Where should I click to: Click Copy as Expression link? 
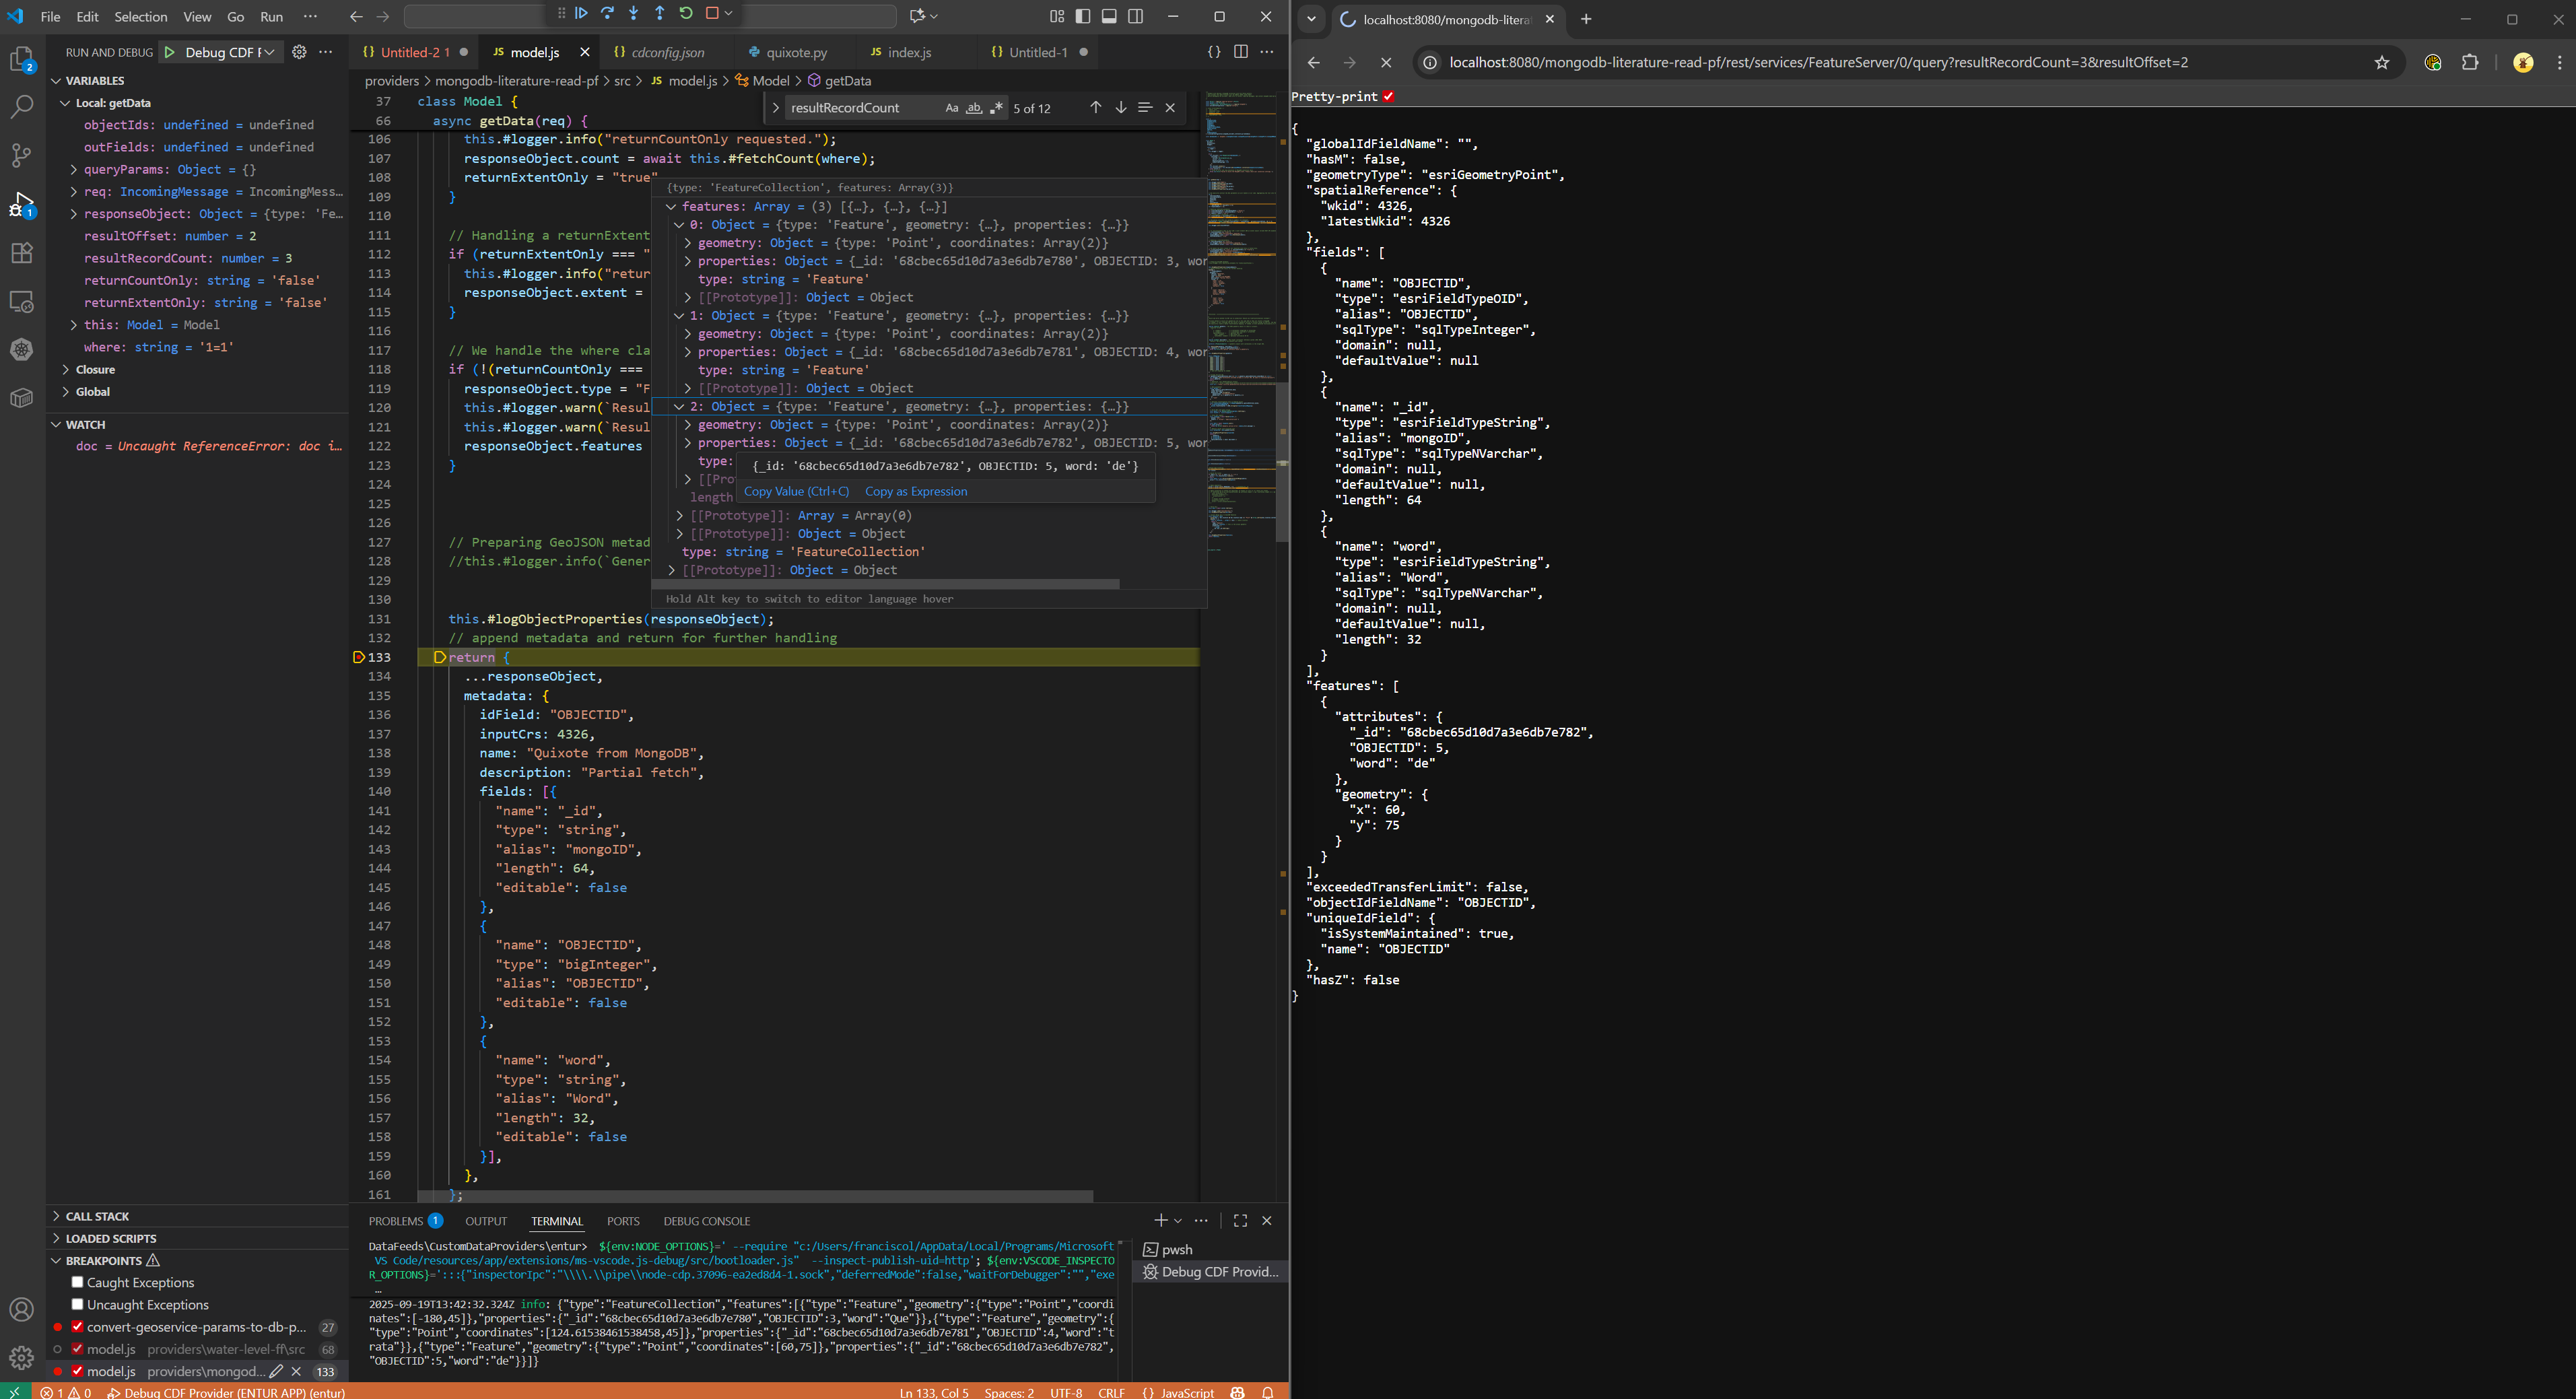click(916, 491)
